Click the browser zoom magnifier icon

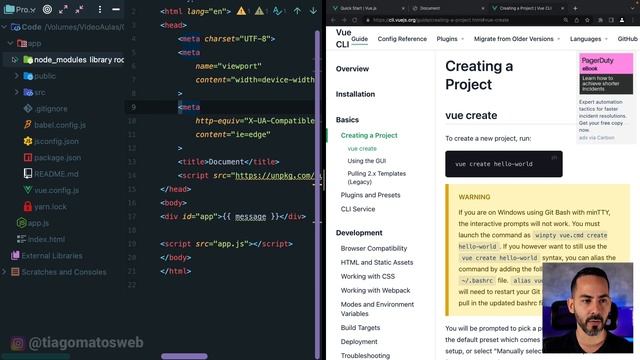point(566,20)
